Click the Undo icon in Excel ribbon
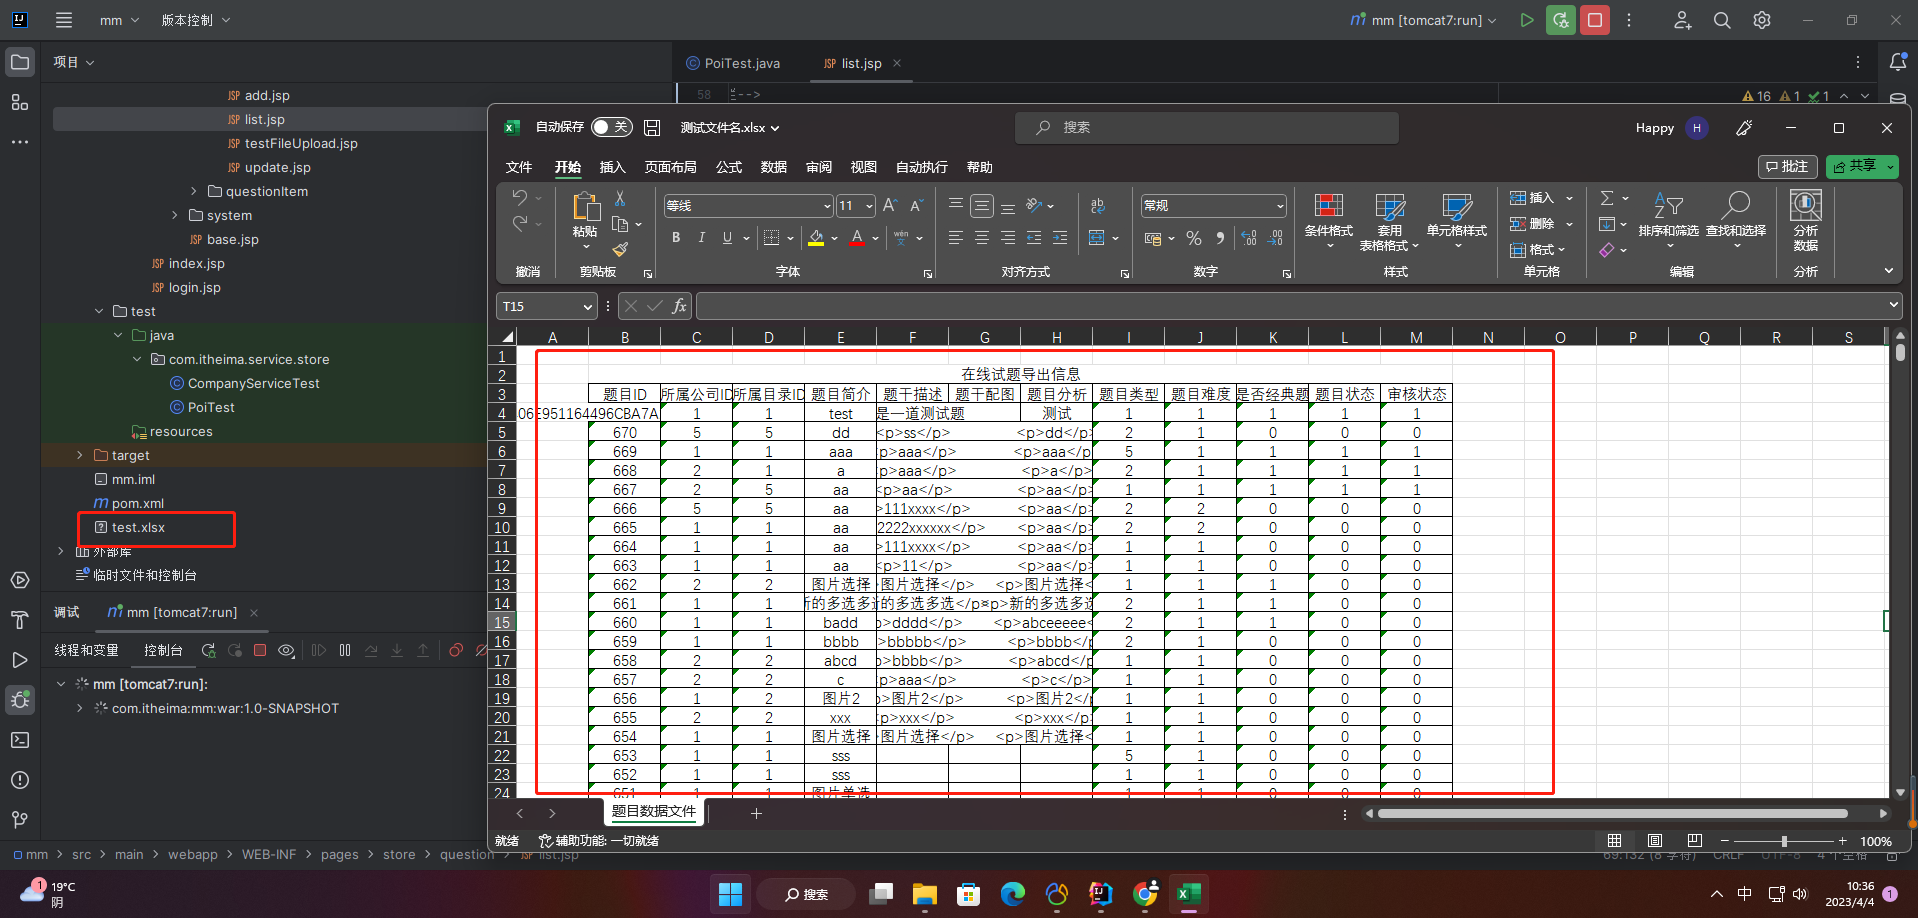This screenshot has width=1918, height=918. click(519, 198)
